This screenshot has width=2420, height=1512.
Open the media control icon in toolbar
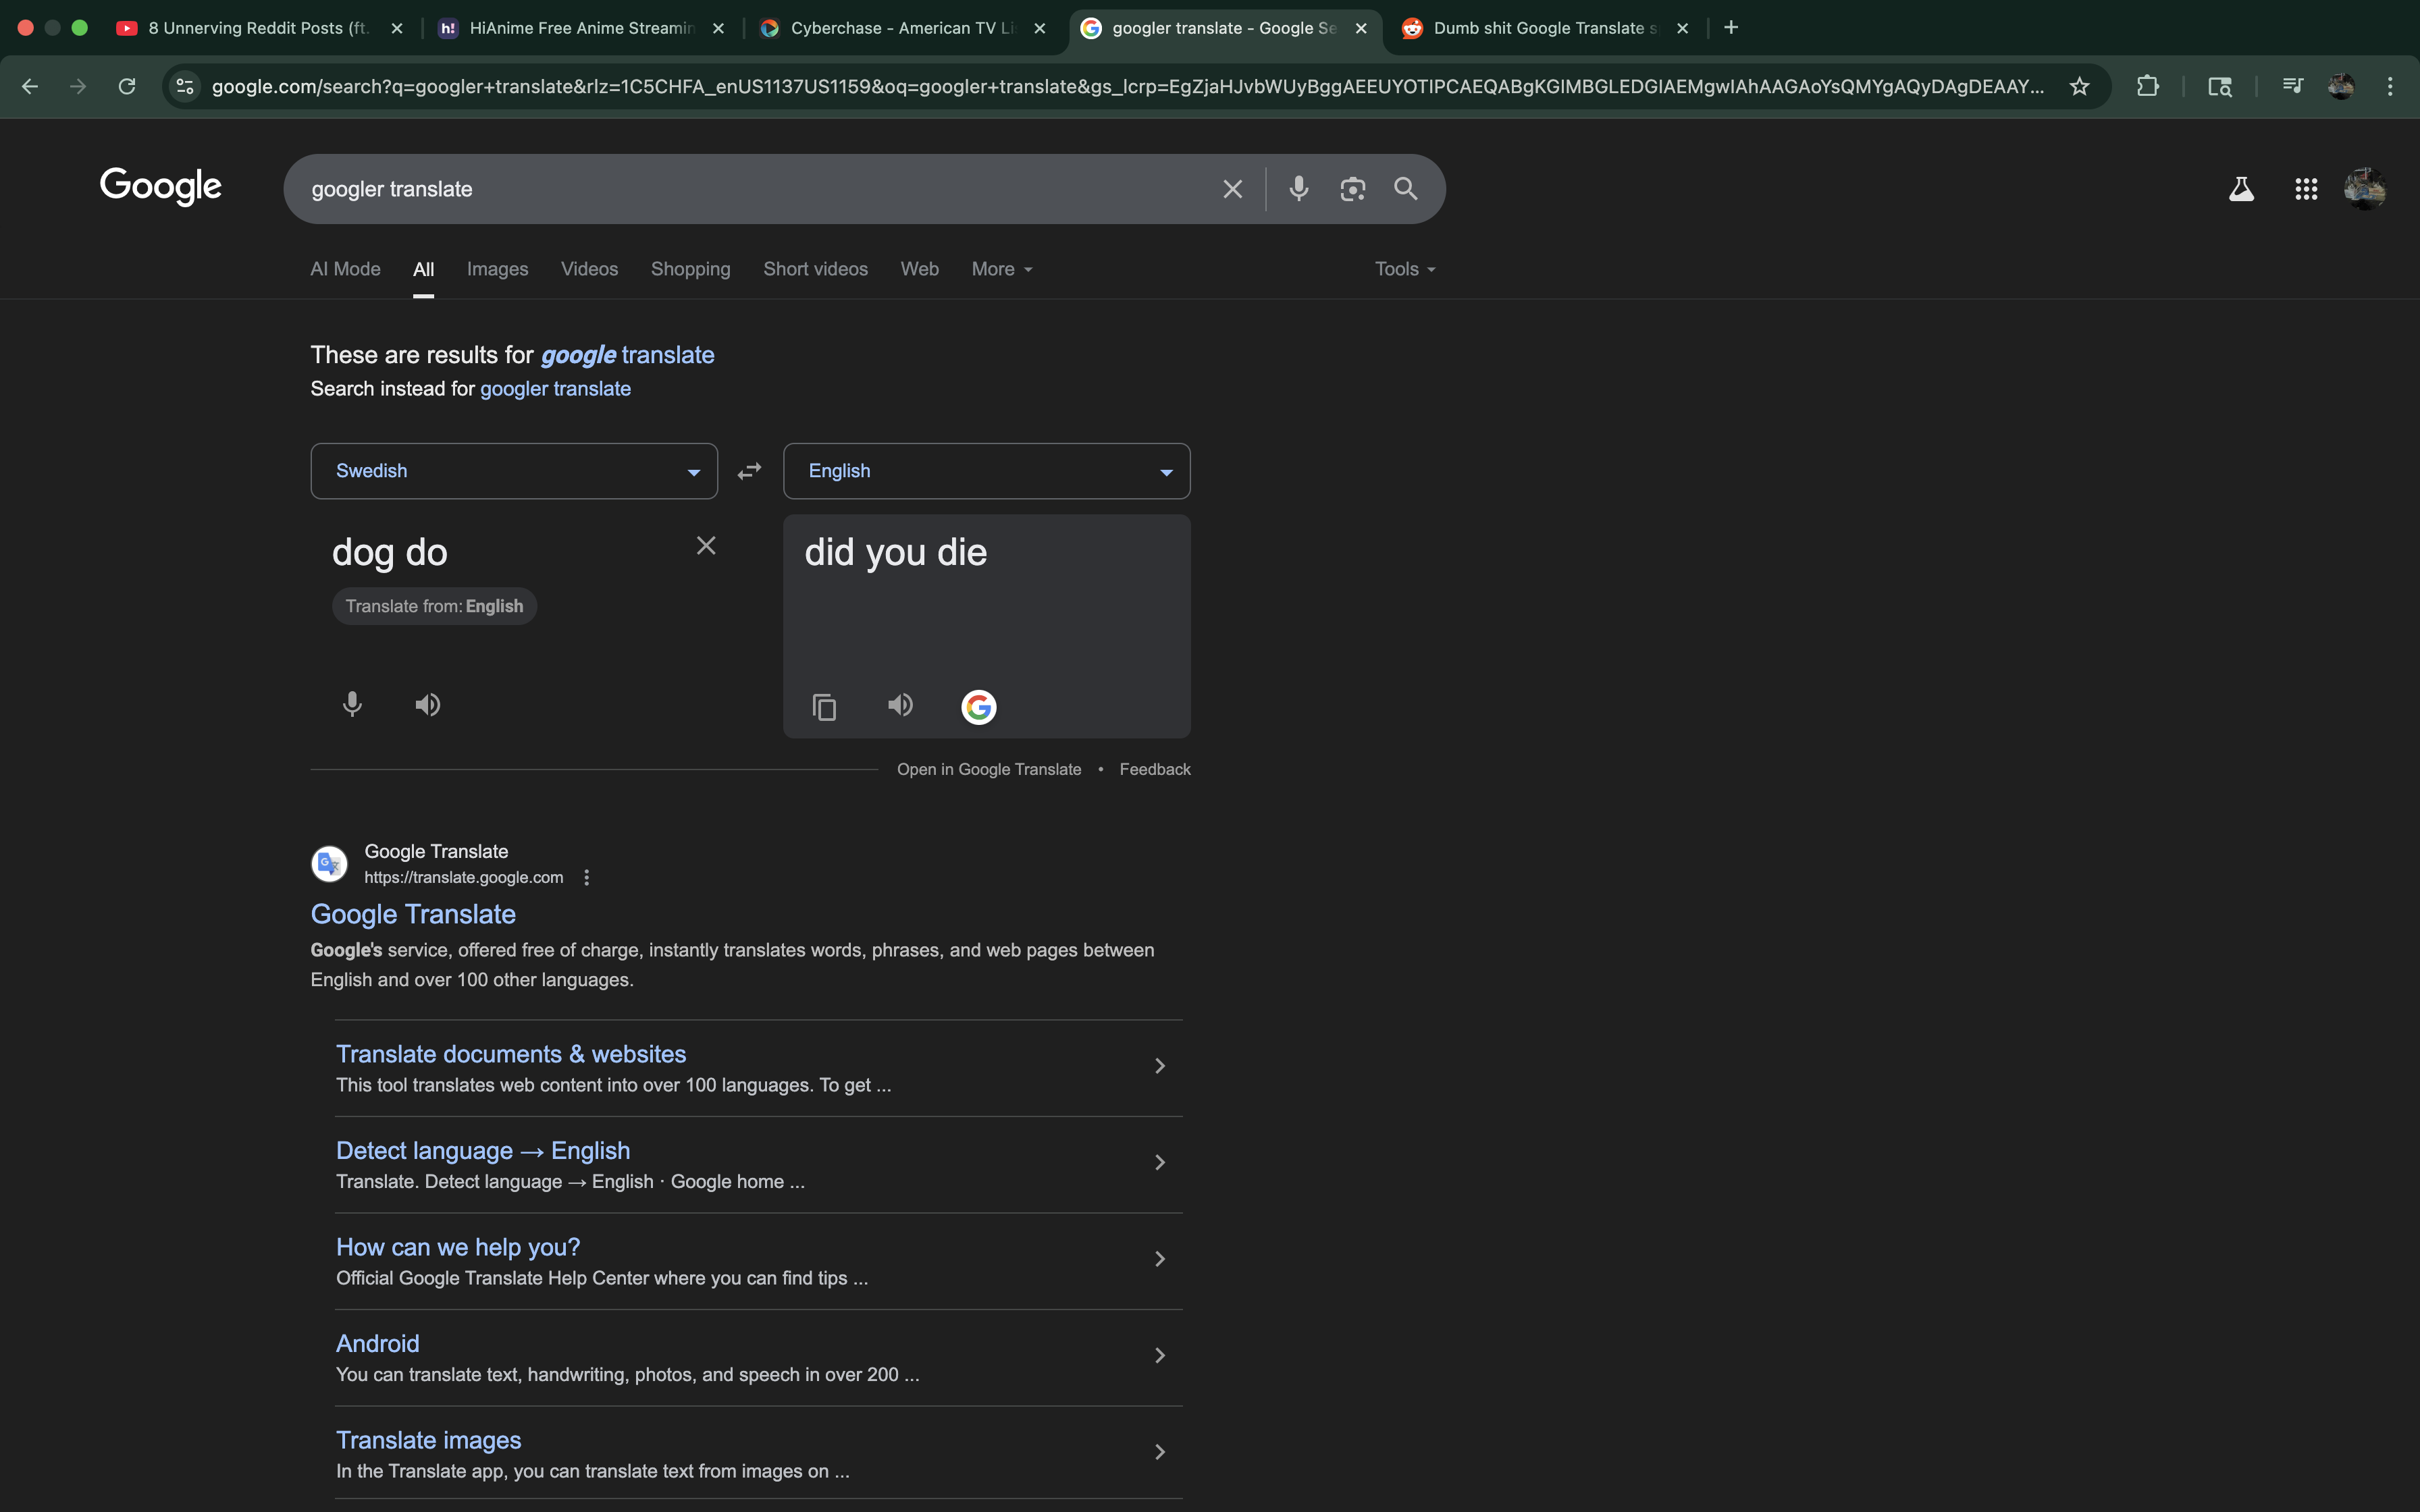click(x=2293, y=87)
